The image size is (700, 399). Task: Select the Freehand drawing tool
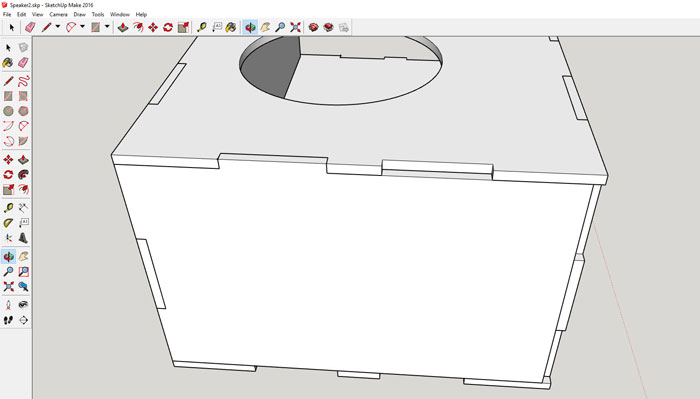(23, 81)
